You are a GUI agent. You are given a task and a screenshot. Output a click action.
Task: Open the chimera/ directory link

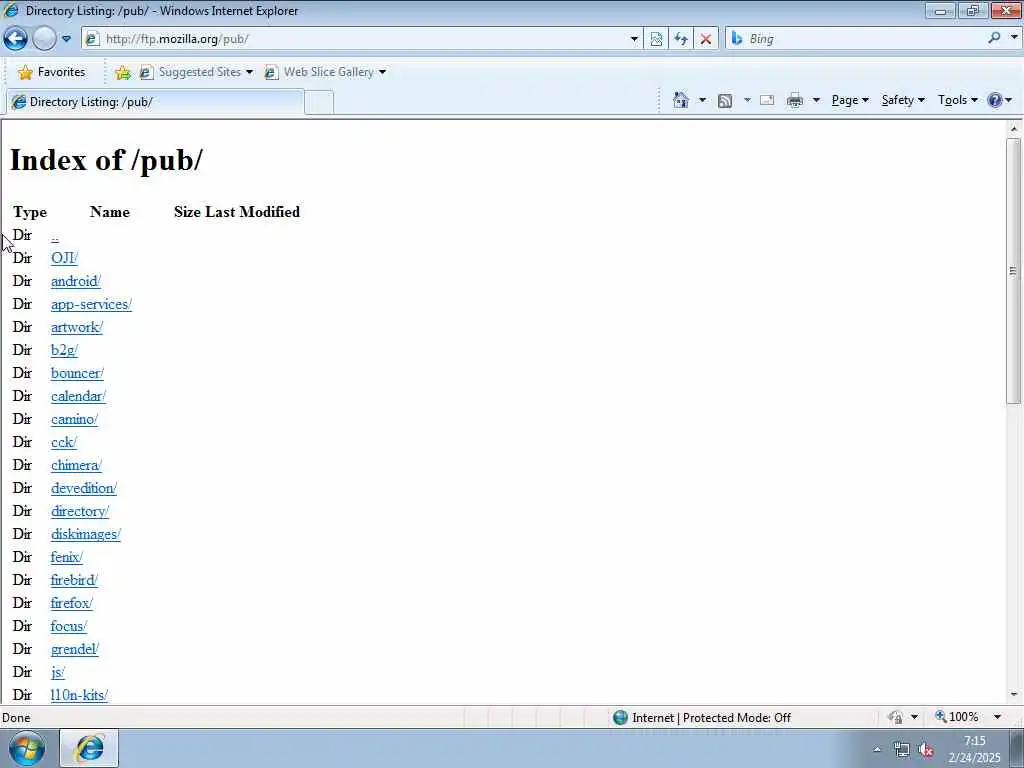(76, 465)
